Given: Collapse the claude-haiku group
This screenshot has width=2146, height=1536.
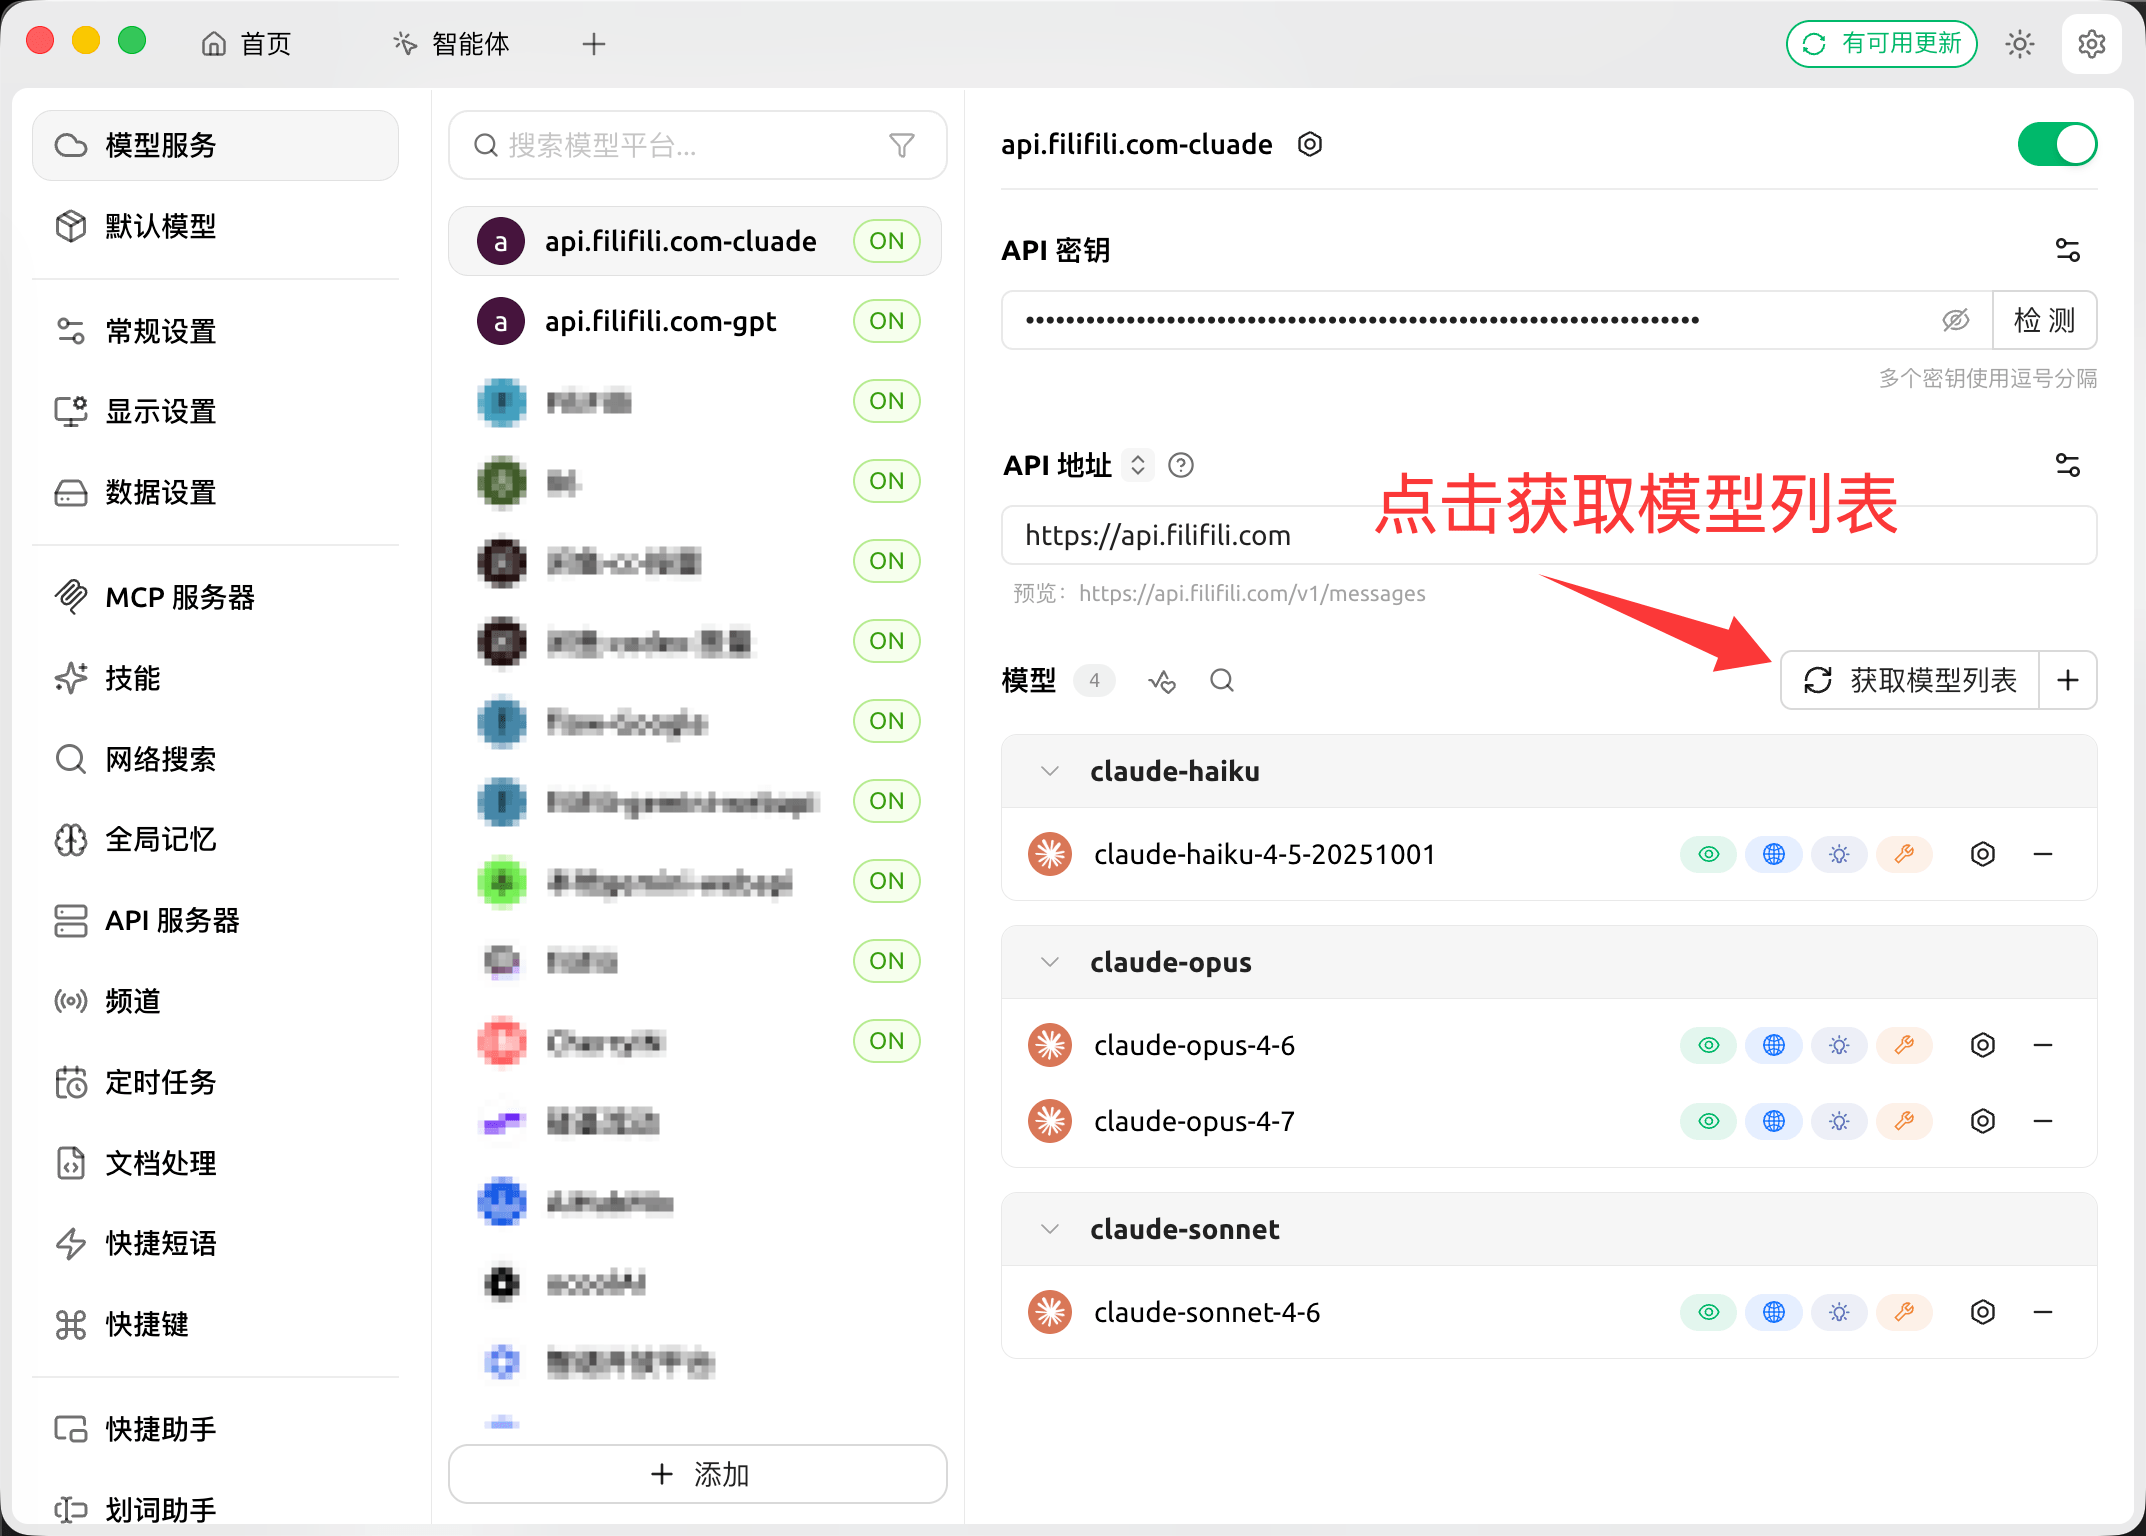Looking at the screenshot, I should (x=1050, y=771).
